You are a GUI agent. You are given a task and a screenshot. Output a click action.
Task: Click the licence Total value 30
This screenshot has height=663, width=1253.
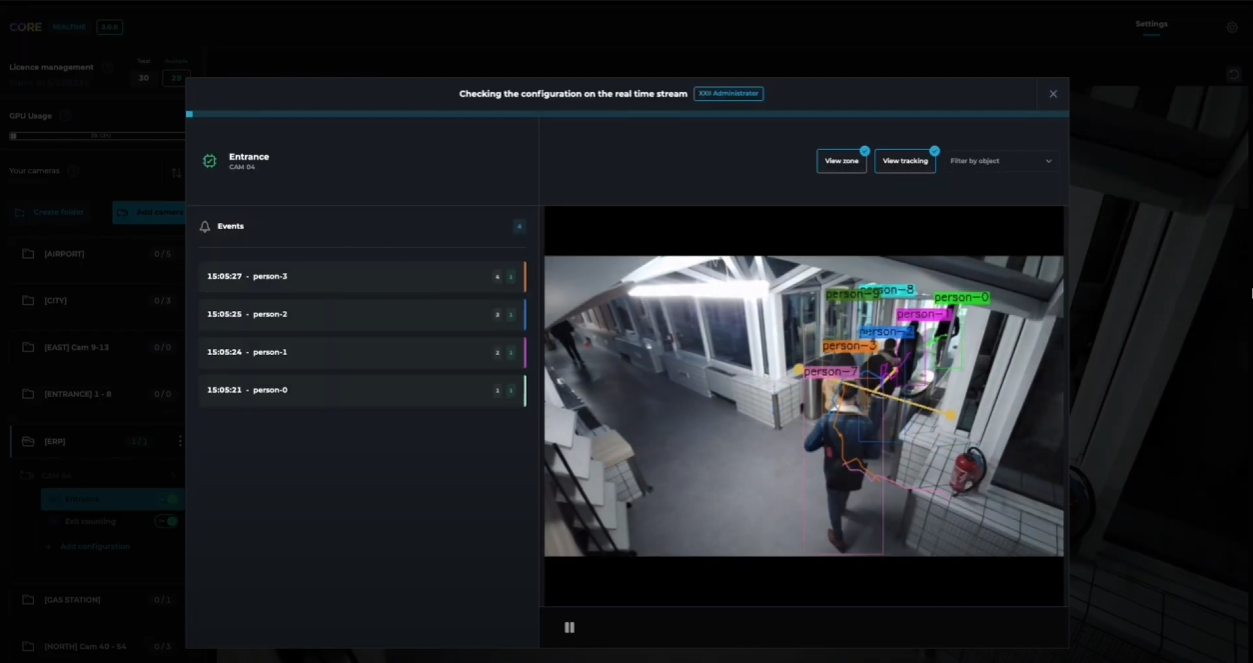click(x=144, y=78)
